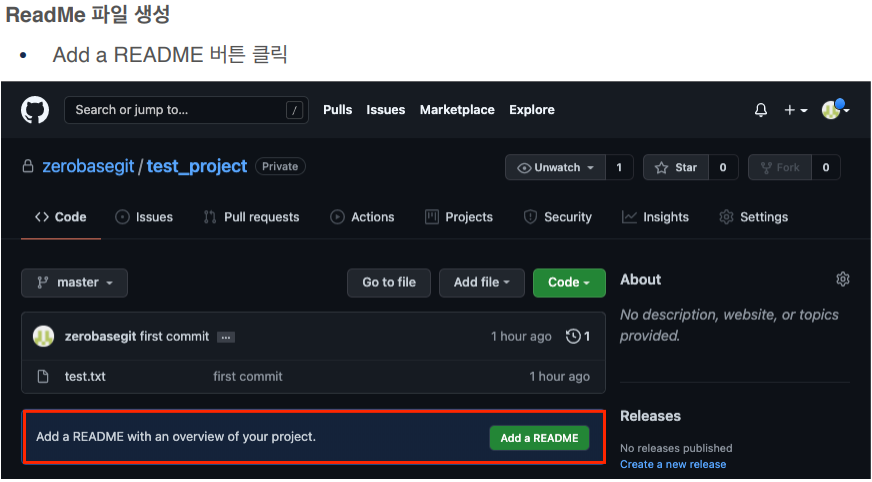Click the zerobasegit commit author avatar
Image resolution: width=872 pixels, height=482 pixels.
43,336
